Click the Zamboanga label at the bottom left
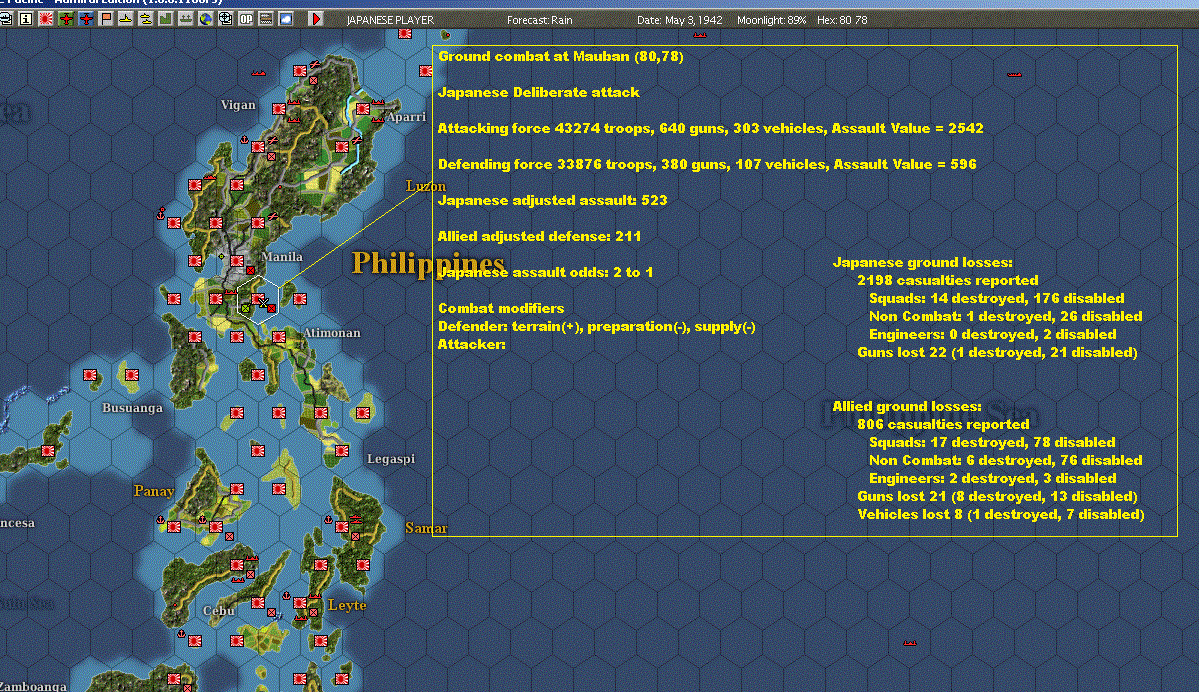Image resolution: width=1199 pixels, height=692 pixels. [33, 686]
